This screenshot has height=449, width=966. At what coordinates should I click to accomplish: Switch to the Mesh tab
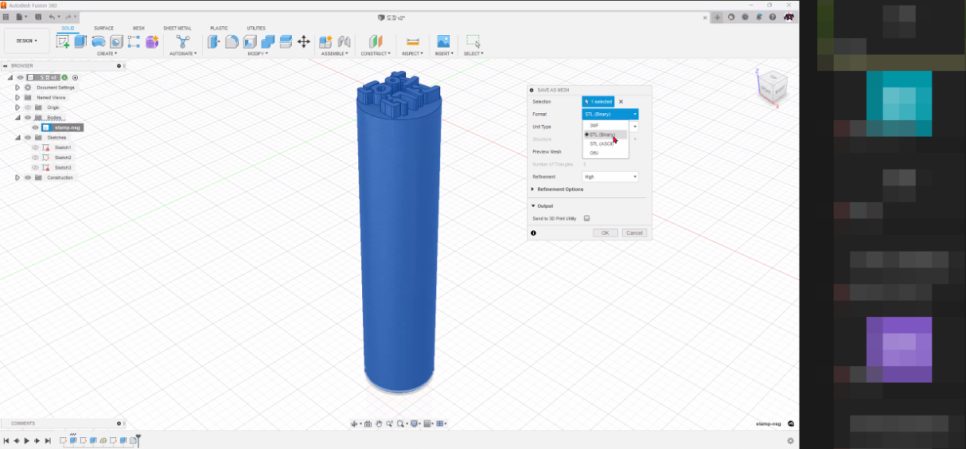coord(139,28)
